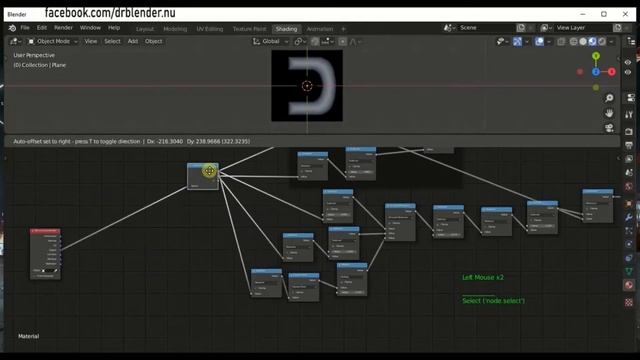Open the Window menu
Image resolution: width=640 pixels, height=360 pixels.
click(x=90, y=28)
